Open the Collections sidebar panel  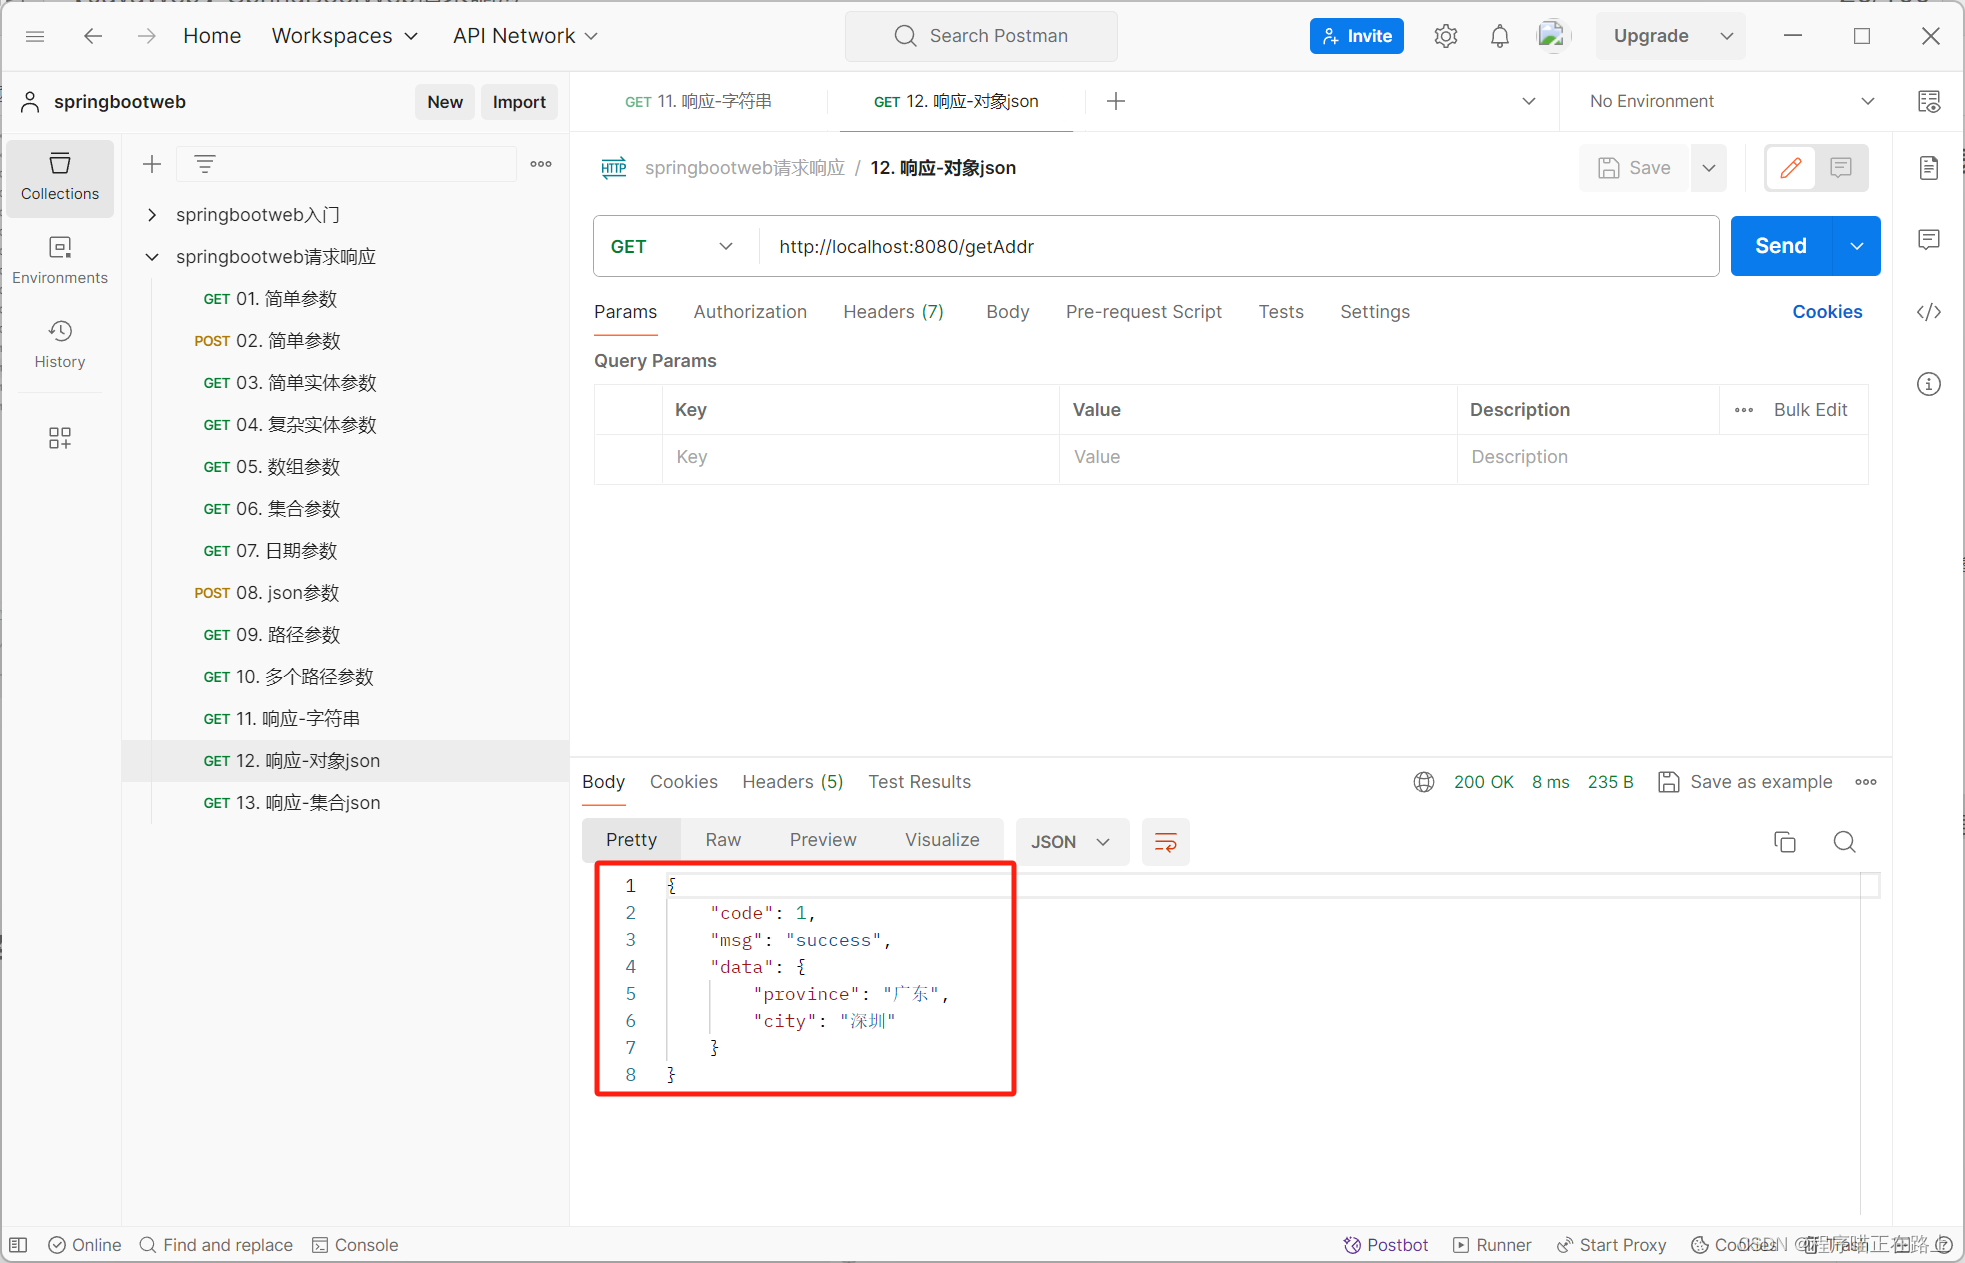pos(60,177)
